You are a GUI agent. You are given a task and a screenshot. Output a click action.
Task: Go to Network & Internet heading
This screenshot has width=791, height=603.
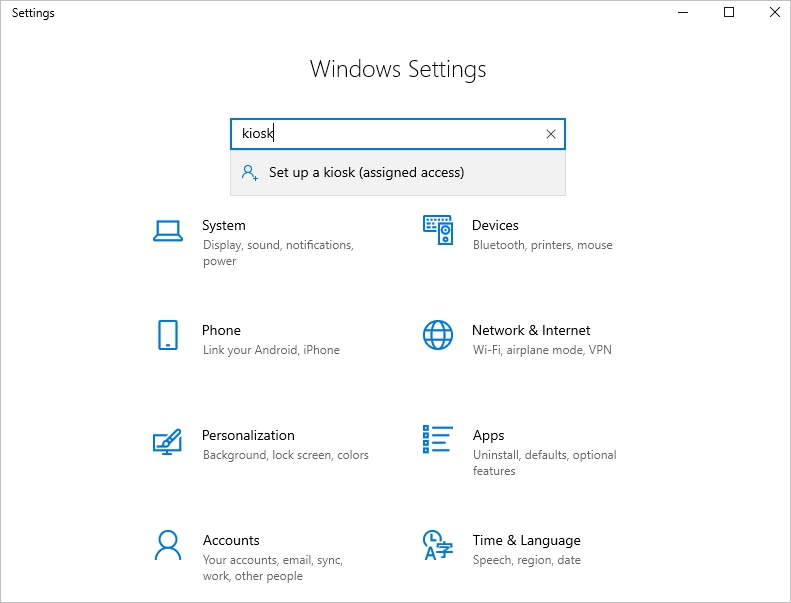[531, 331]
